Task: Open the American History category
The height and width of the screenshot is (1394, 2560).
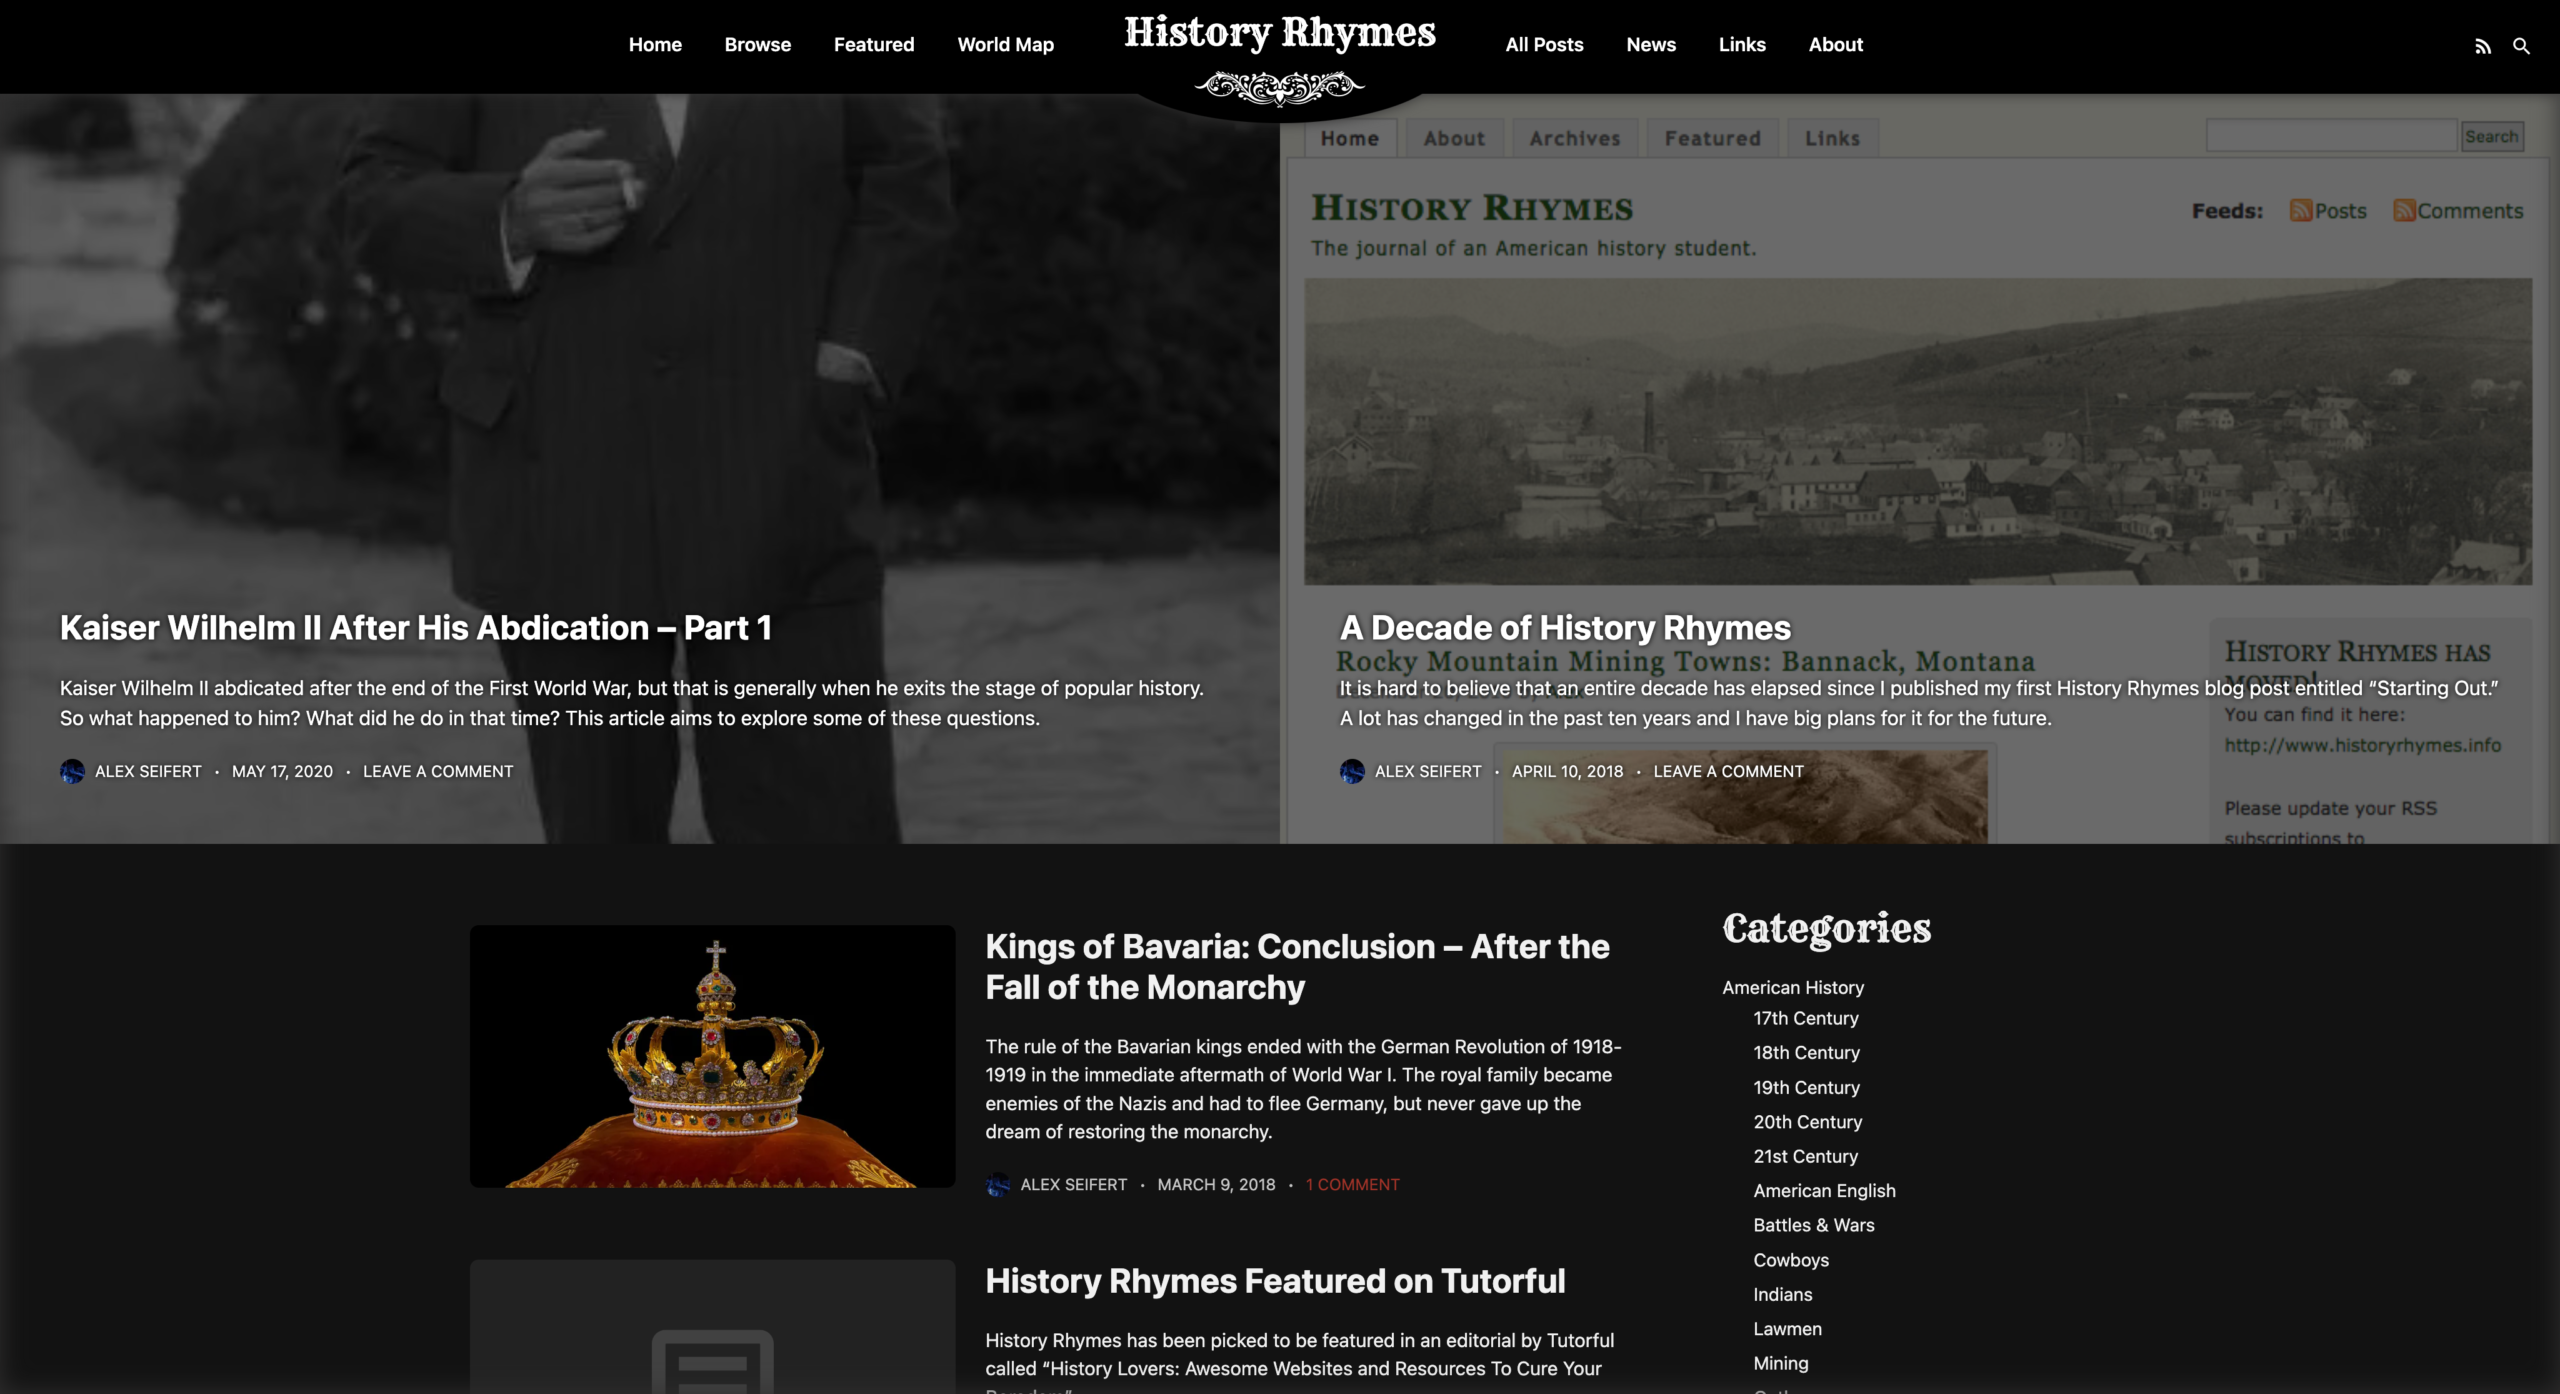Action: coord(1793,988)
